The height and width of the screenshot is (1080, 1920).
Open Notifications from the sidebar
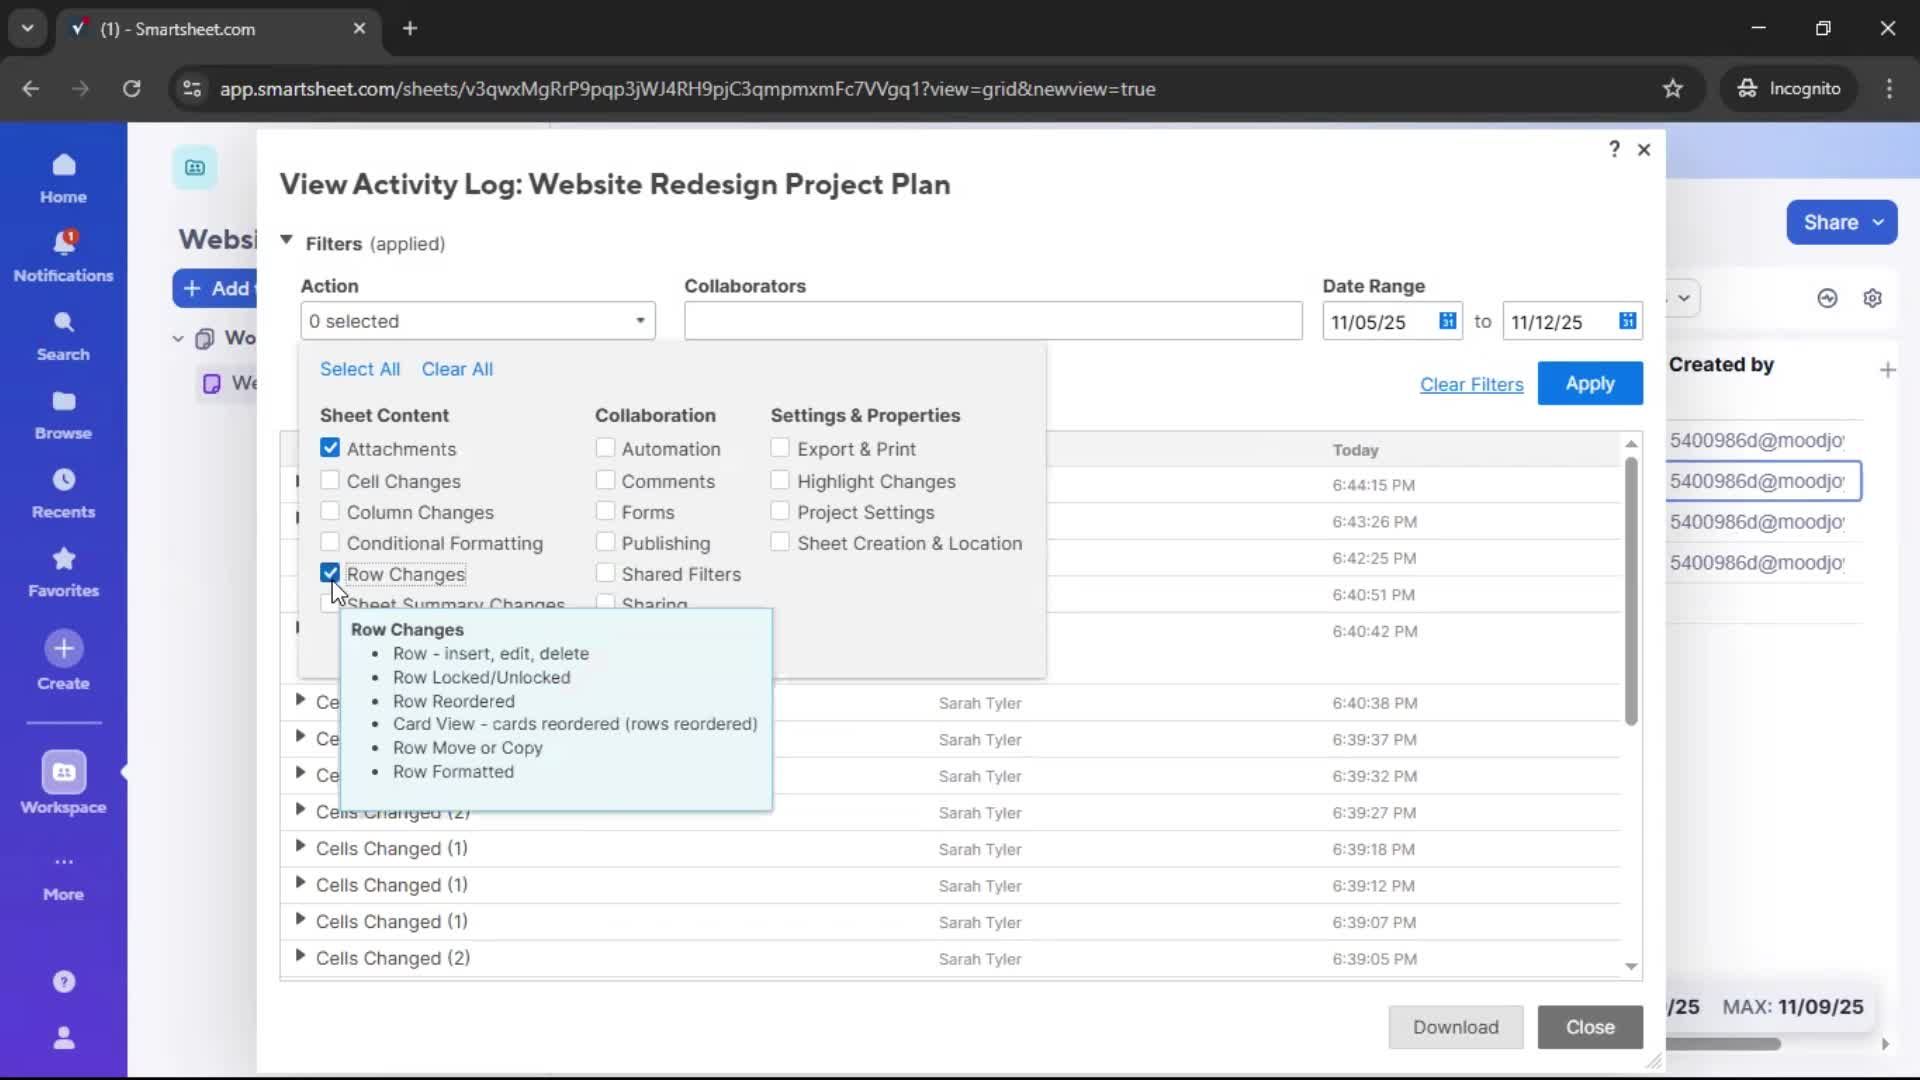click(62, 254)
